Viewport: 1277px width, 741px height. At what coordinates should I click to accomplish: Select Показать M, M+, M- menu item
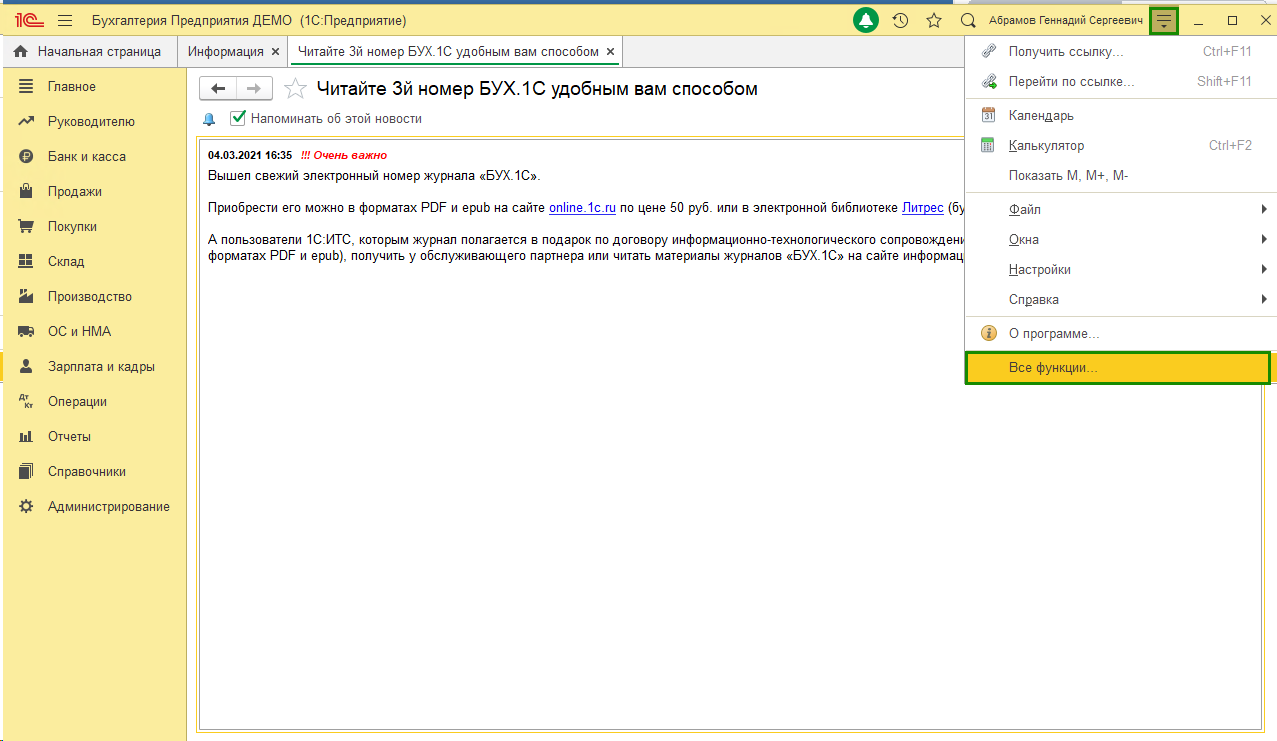point(1121,176)
